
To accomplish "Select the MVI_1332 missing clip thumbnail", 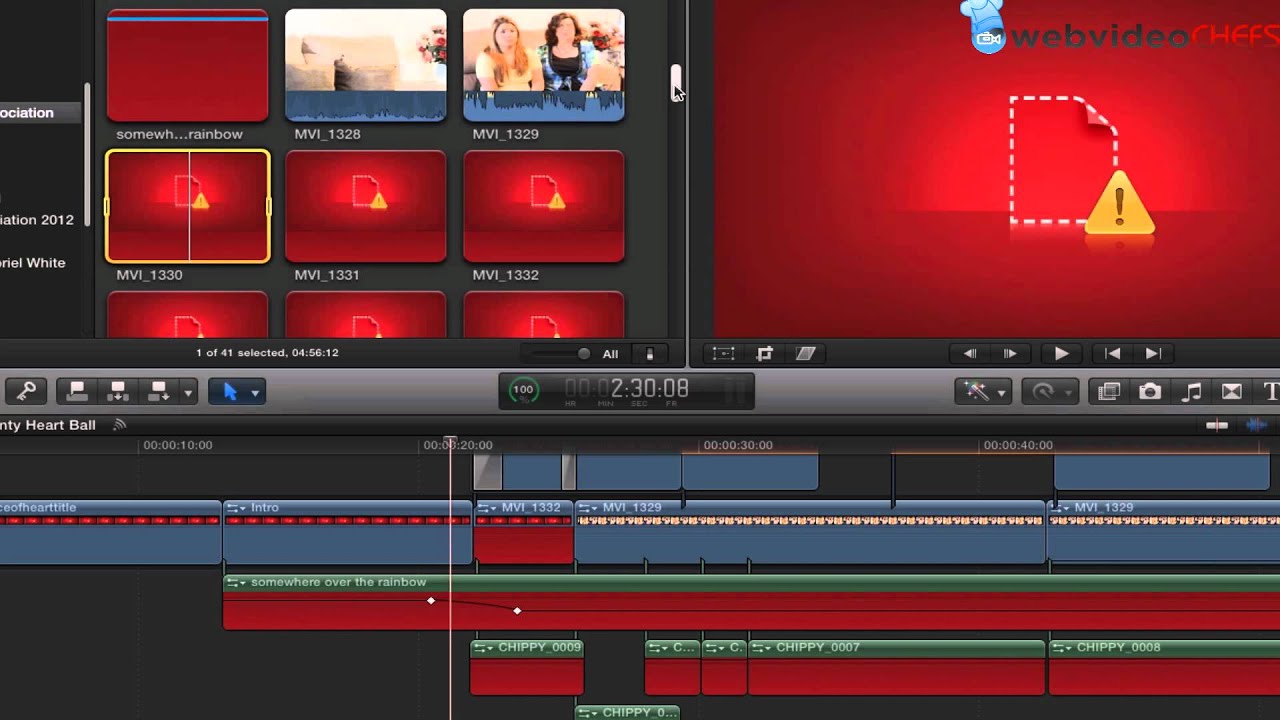I will [x=544, y=206].
